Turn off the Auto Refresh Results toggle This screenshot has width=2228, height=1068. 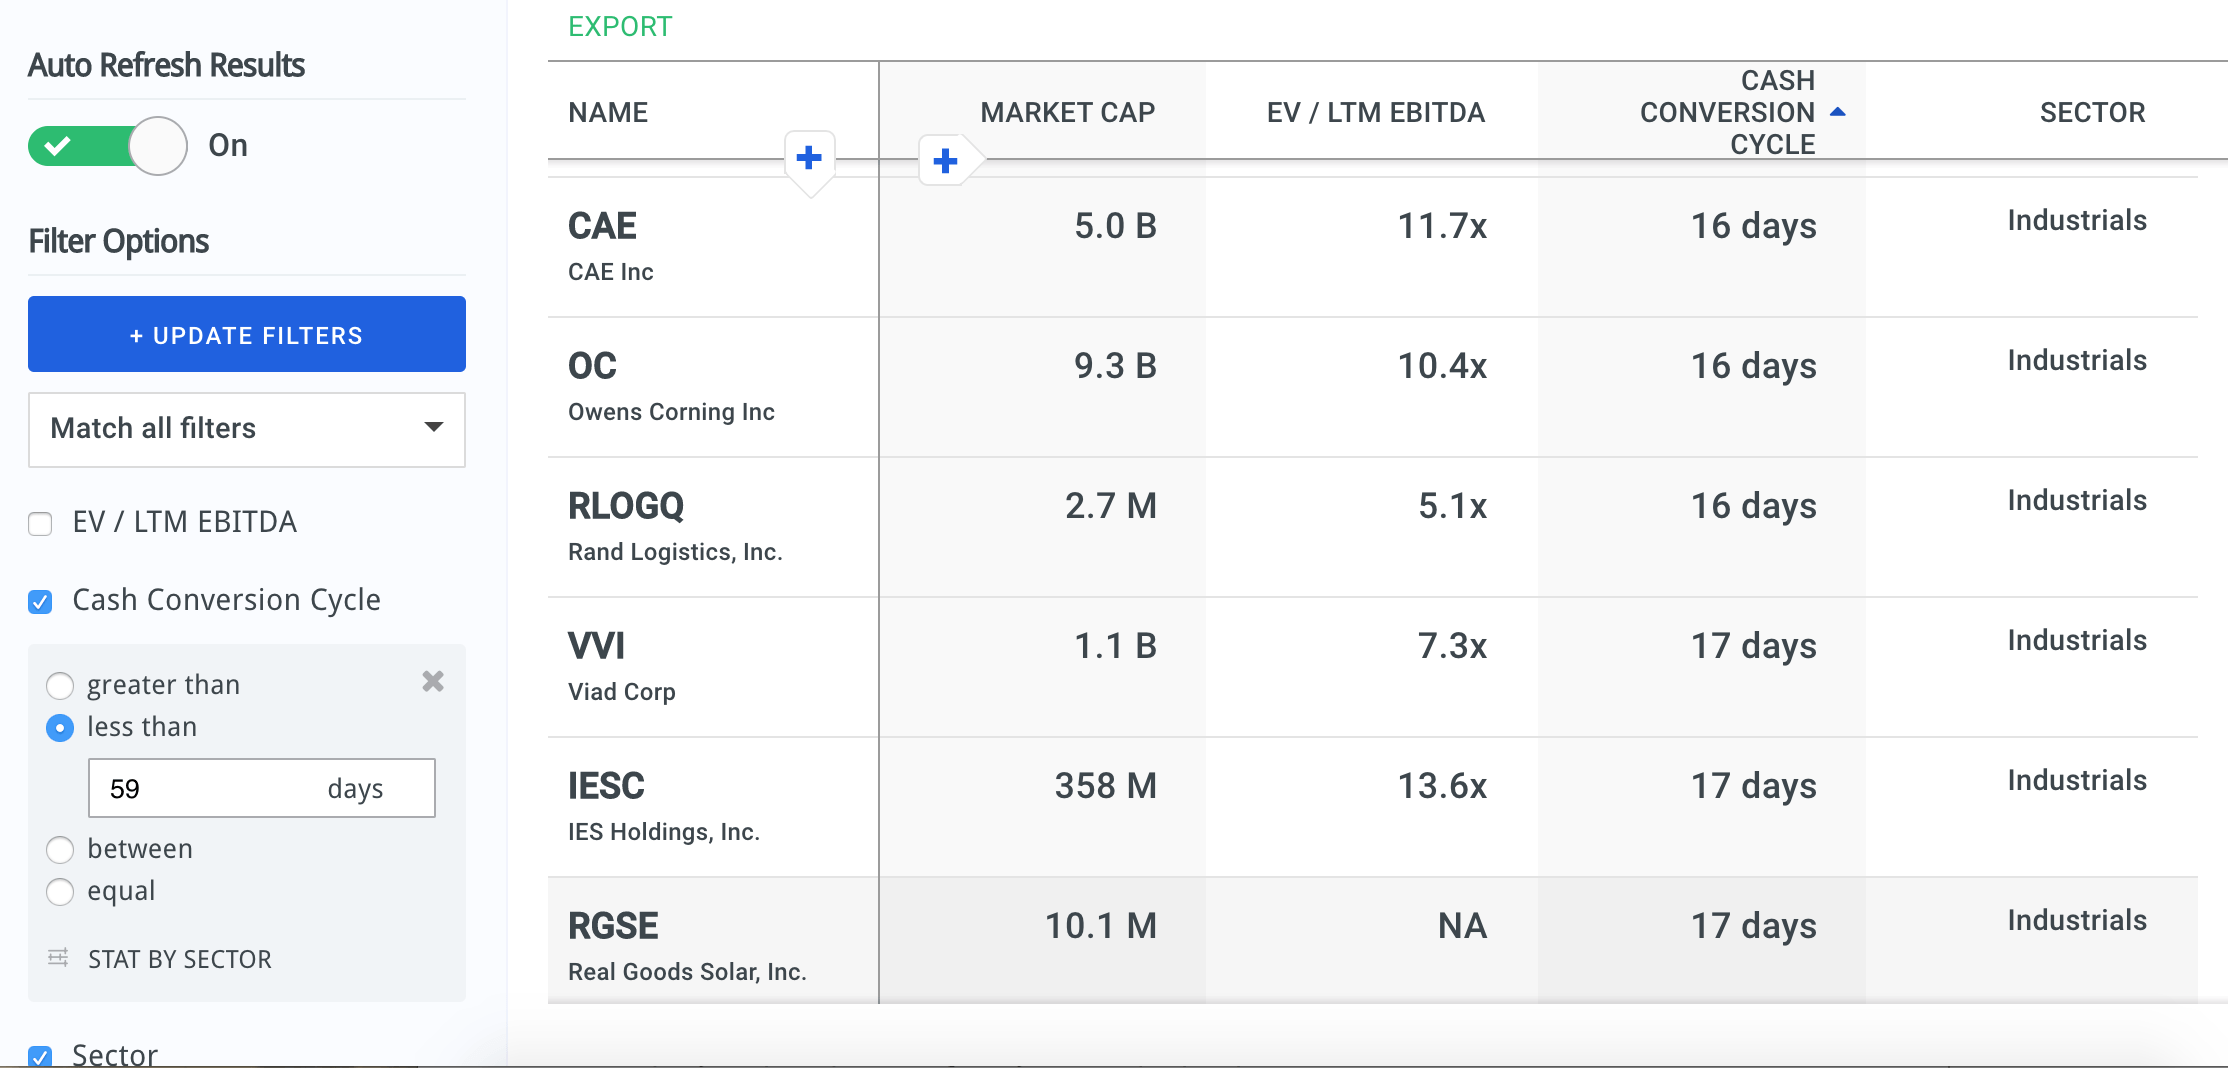coord(108,146)
